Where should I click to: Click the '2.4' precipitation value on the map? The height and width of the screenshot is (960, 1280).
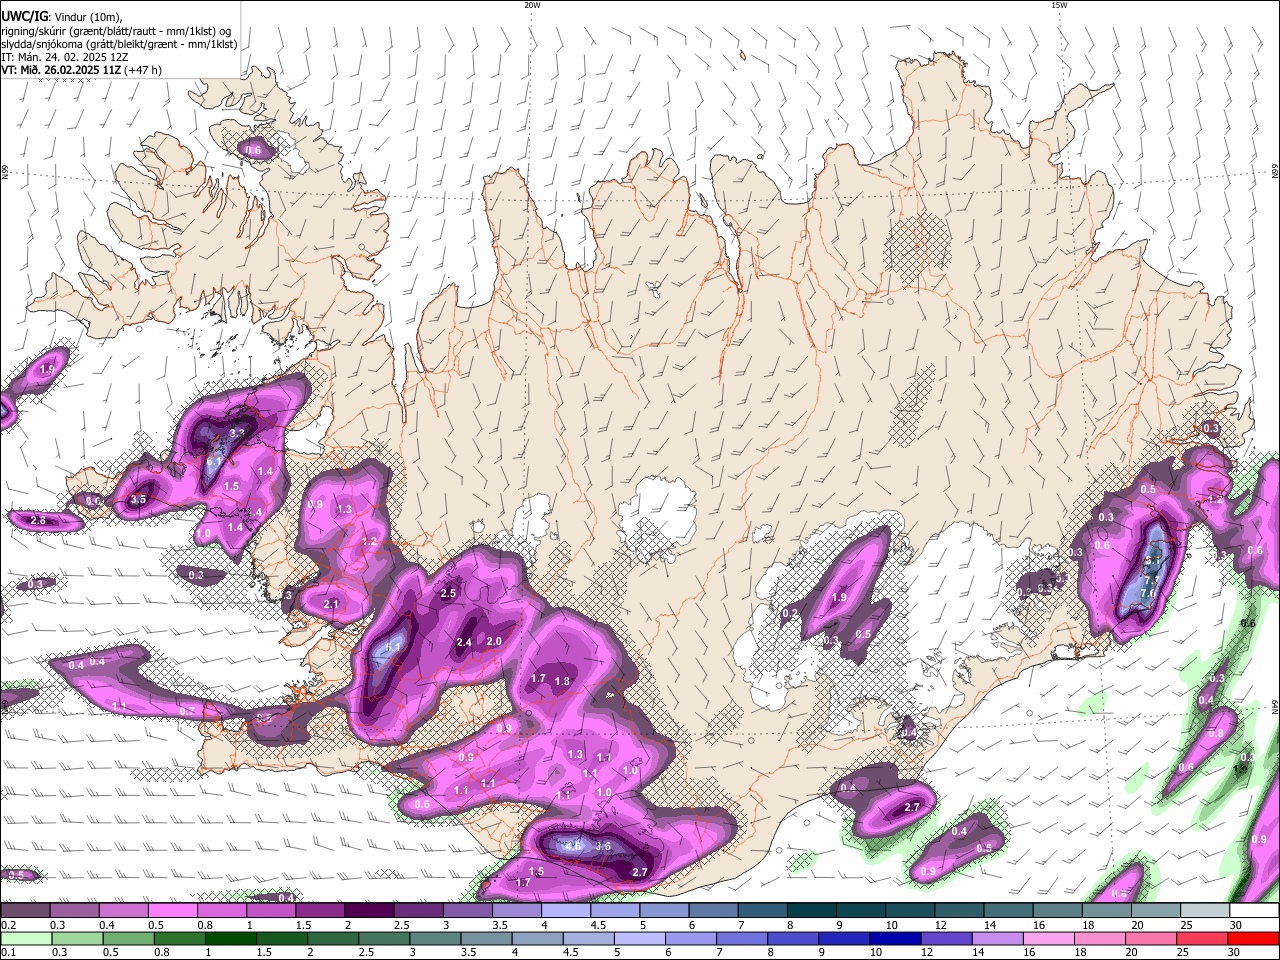[464, 642]
